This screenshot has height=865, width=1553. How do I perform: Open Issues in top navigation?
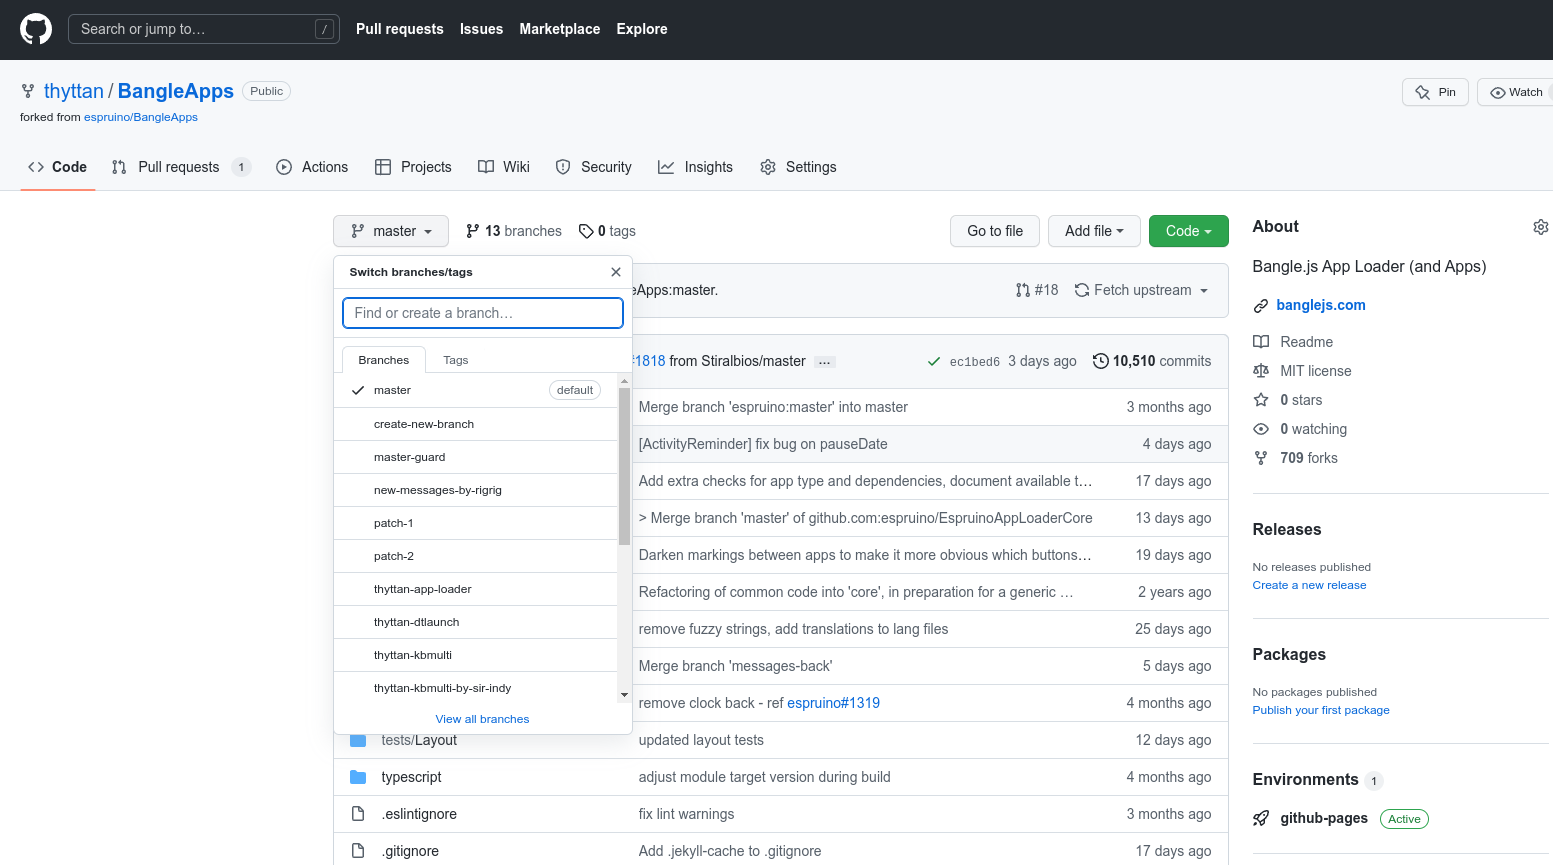[481, 29]
